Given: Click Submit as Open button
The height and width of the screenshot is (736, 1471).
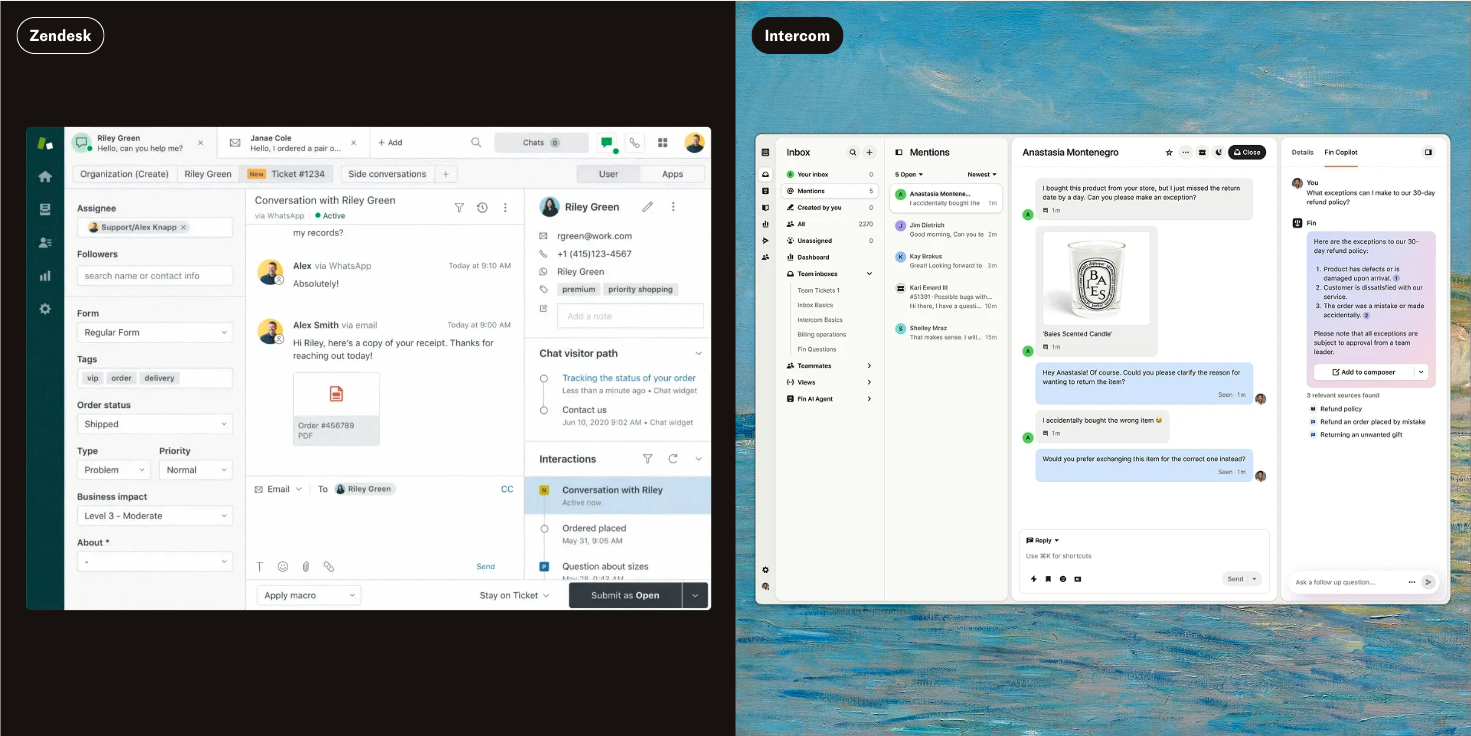Looking at the screenshot, I should pyautogui.click(x=625, y=595).
